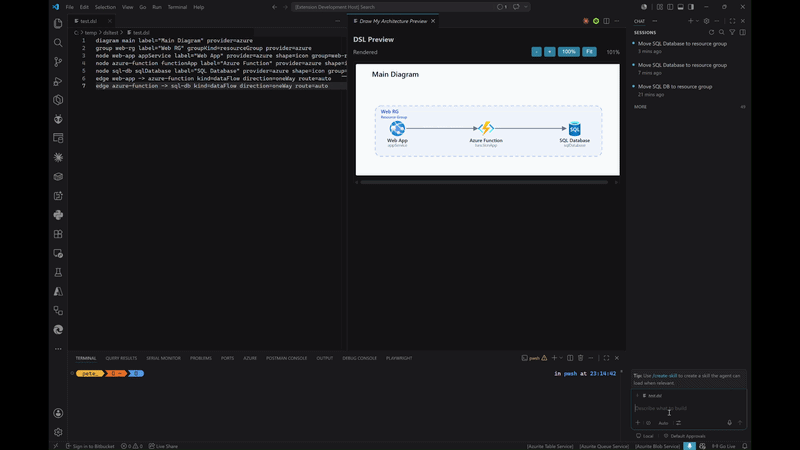Image resolution: width=800 pixels, height=450 pixels.
Task: Open the Source Control view
Action: pyautogui.click(x=58, y=62)
